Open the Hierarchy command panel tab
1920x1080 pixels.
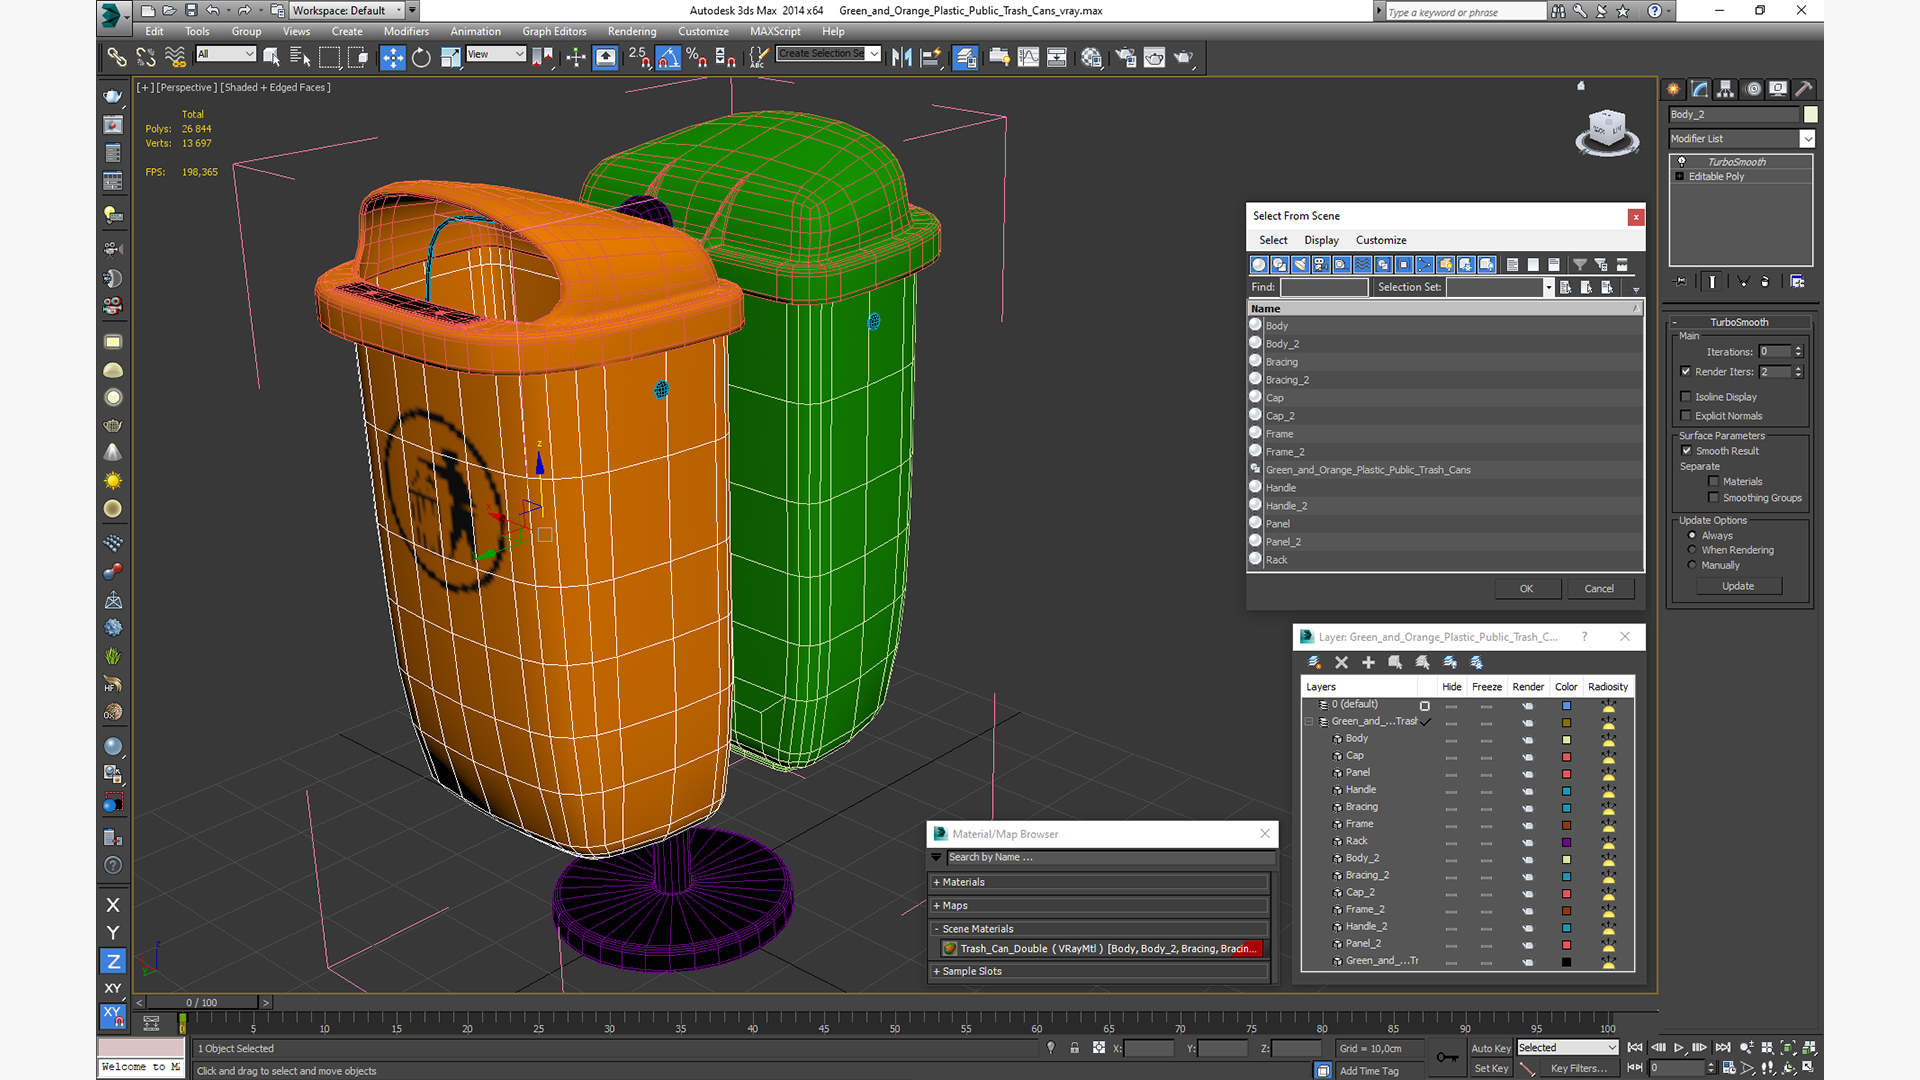tap(1725, 89)
